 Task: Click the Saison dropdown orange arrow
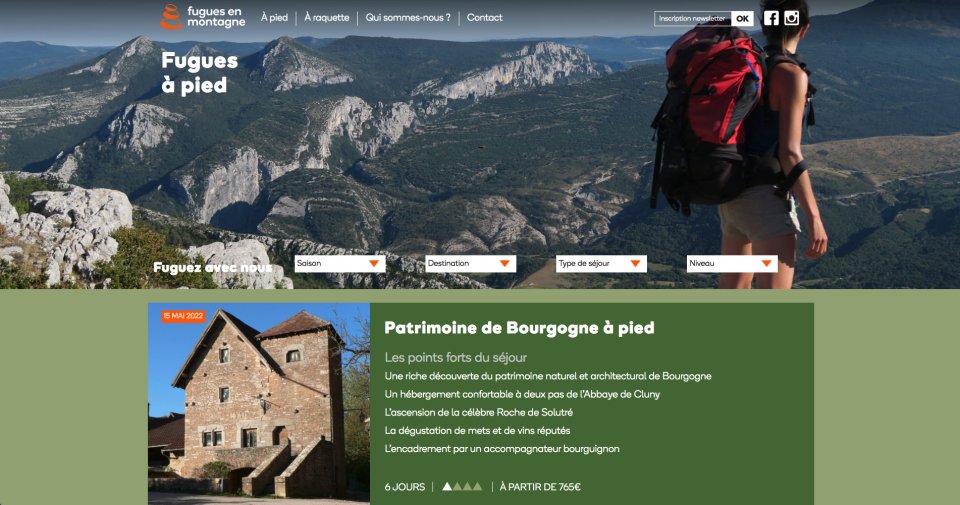pyautogui.click(x=374, y=263)
